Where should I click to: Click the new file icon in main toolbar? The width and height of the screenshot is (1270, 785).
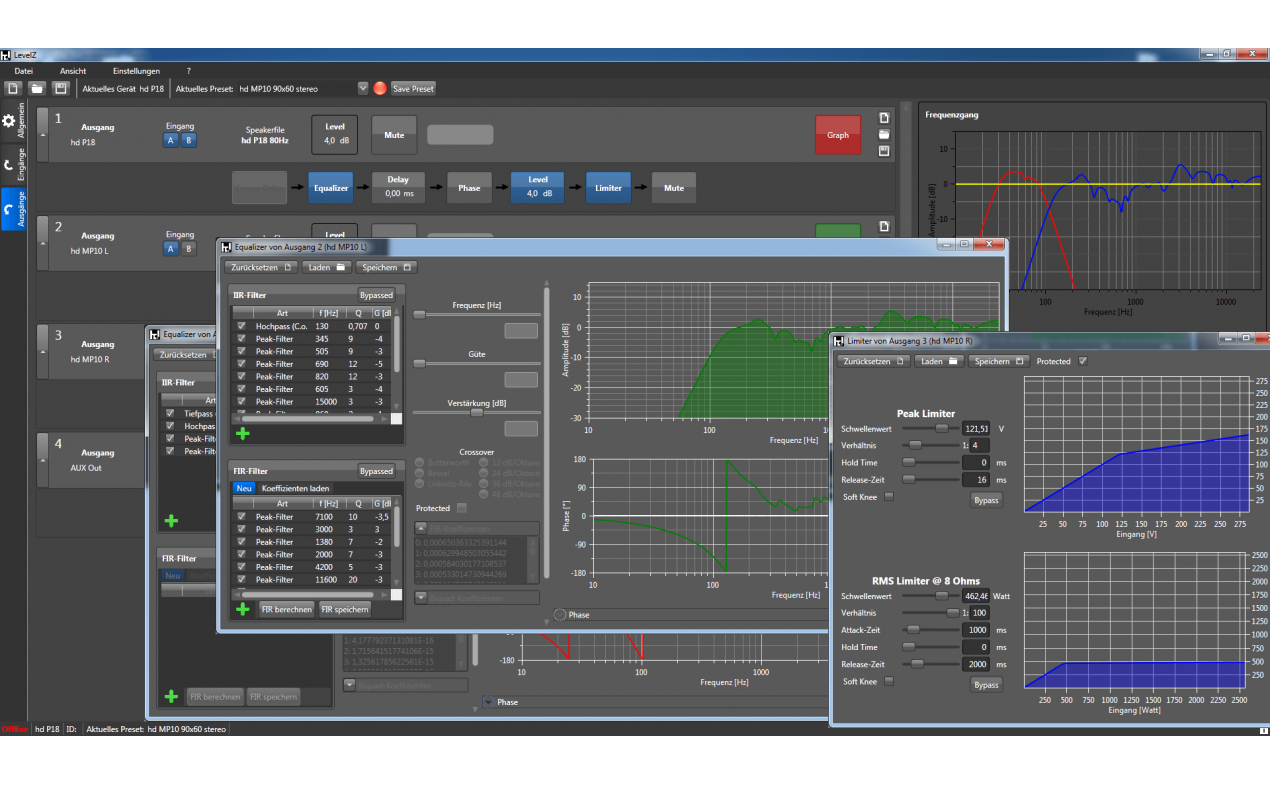pyautogui.click(x=14, y=89)
